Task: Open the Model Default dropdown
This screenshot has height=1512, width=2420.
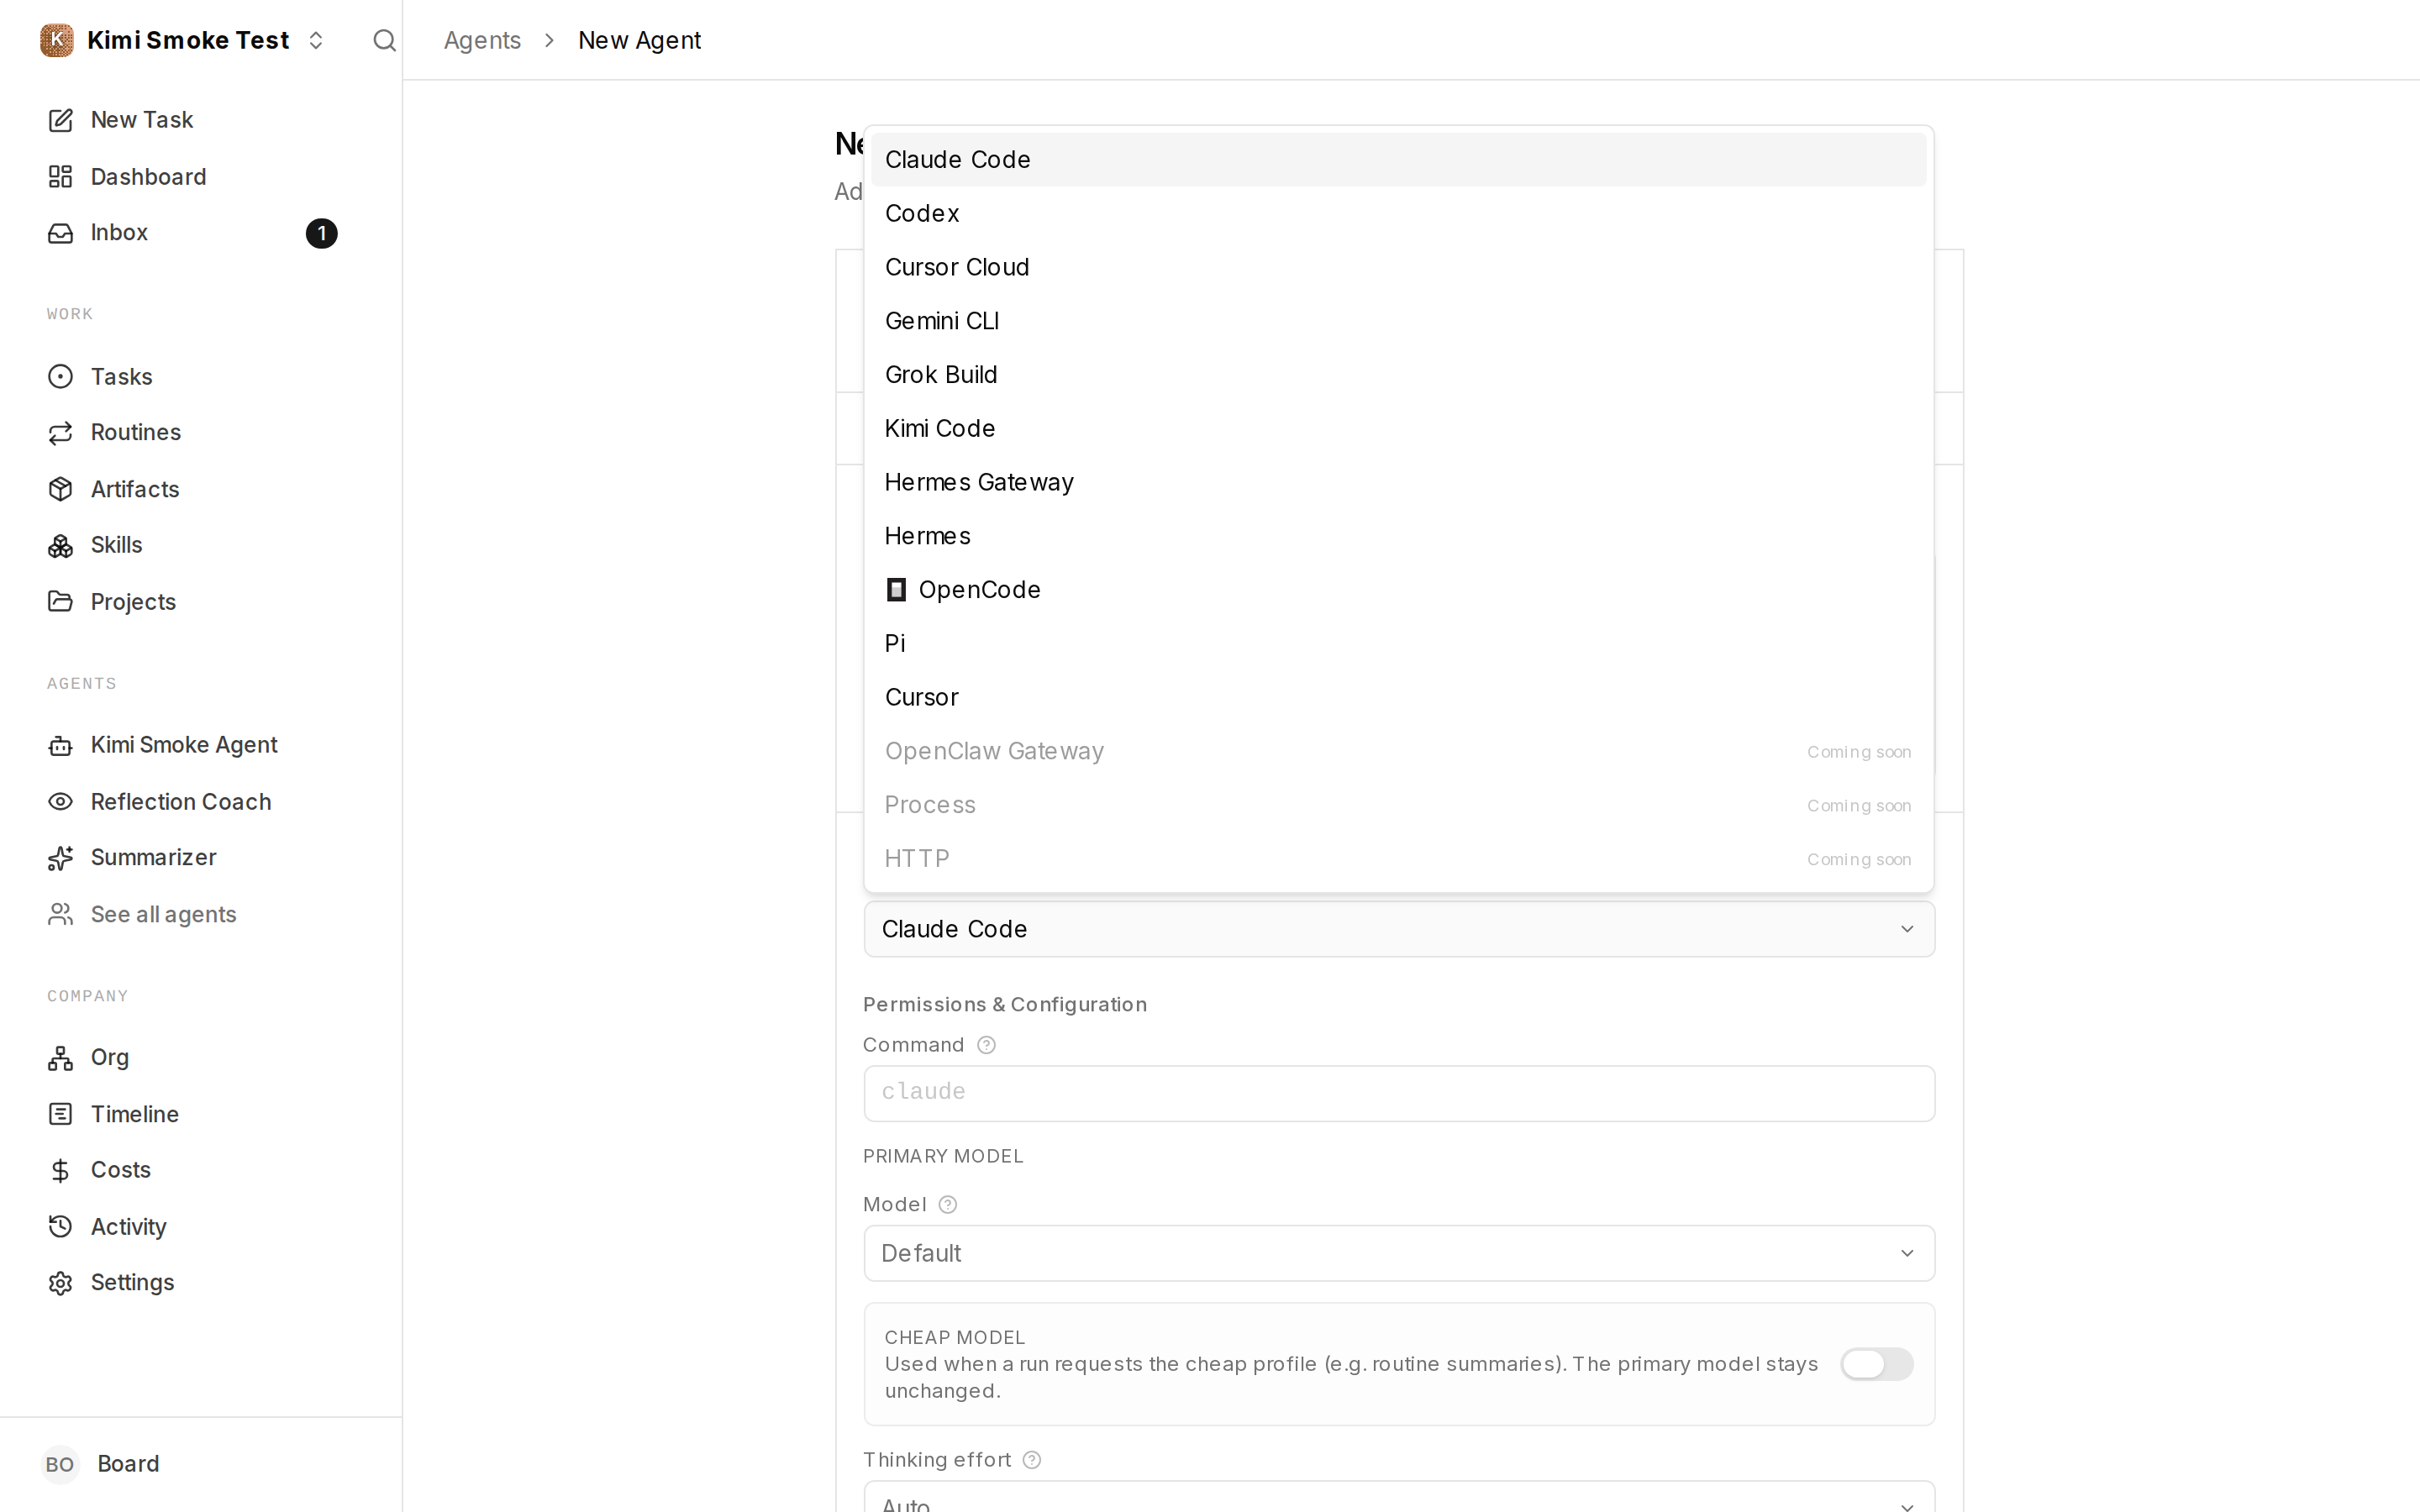Action: [1399, 1253]
